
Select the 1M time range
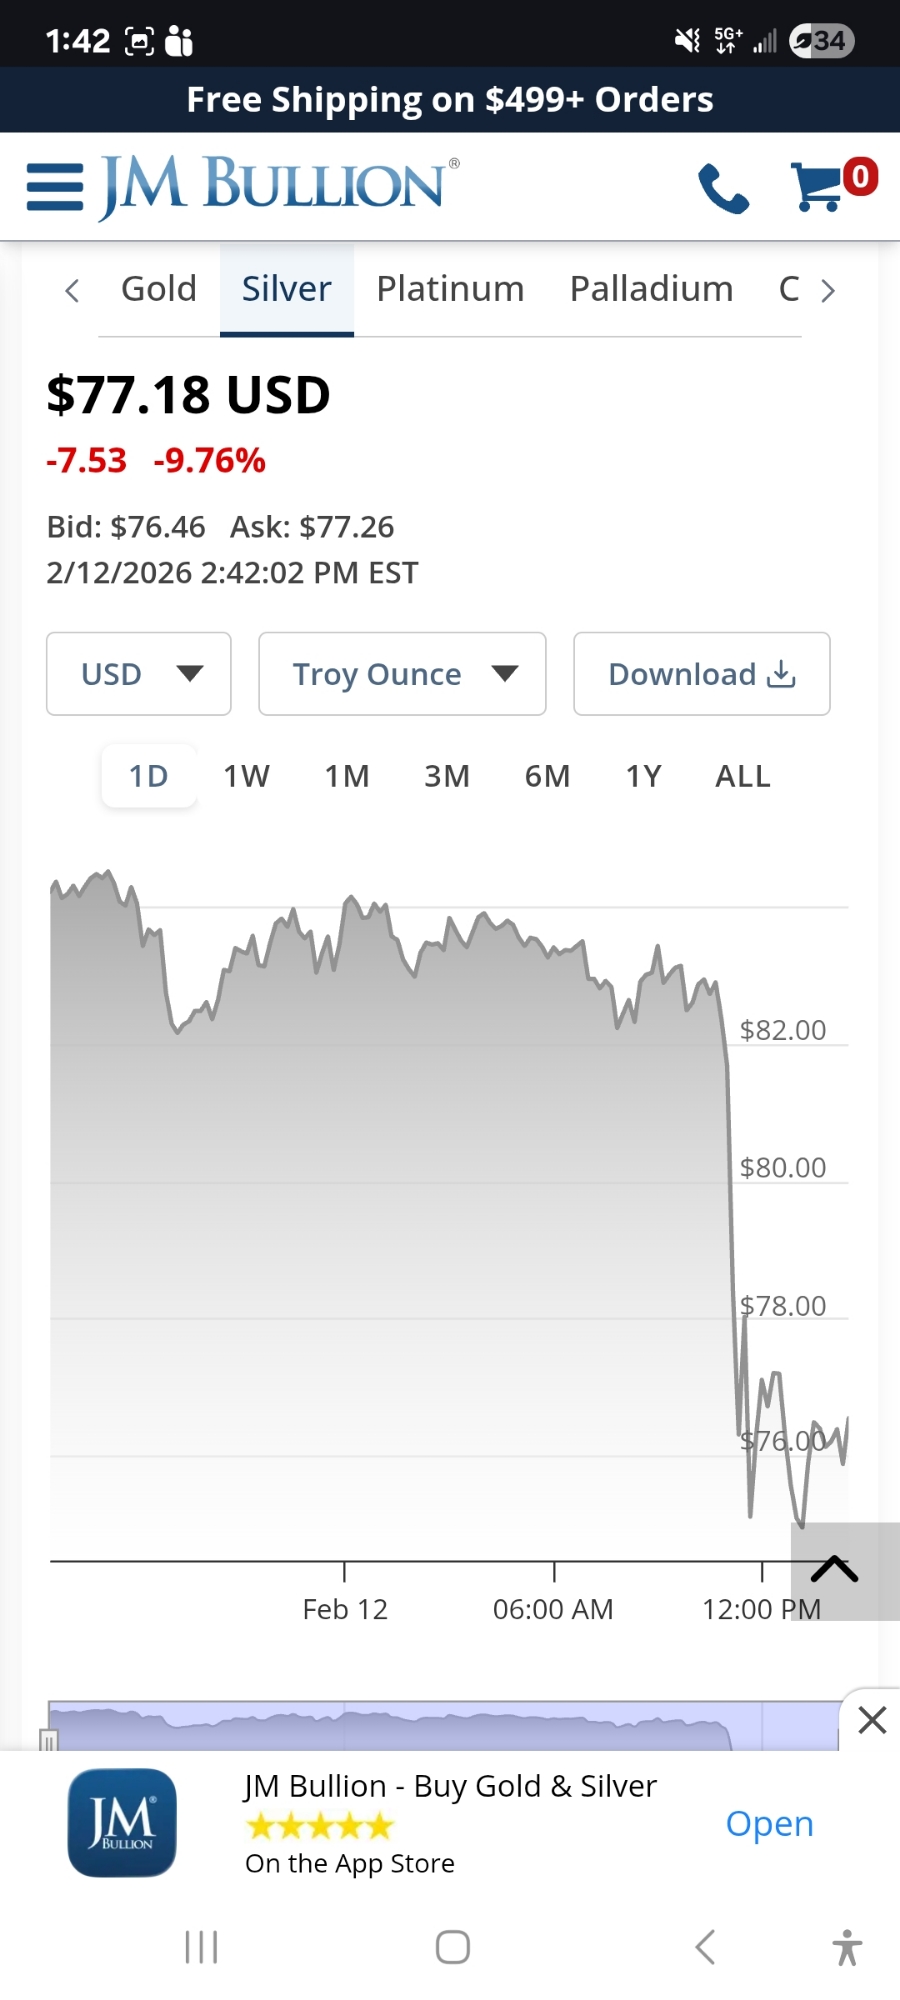point(347,776)
